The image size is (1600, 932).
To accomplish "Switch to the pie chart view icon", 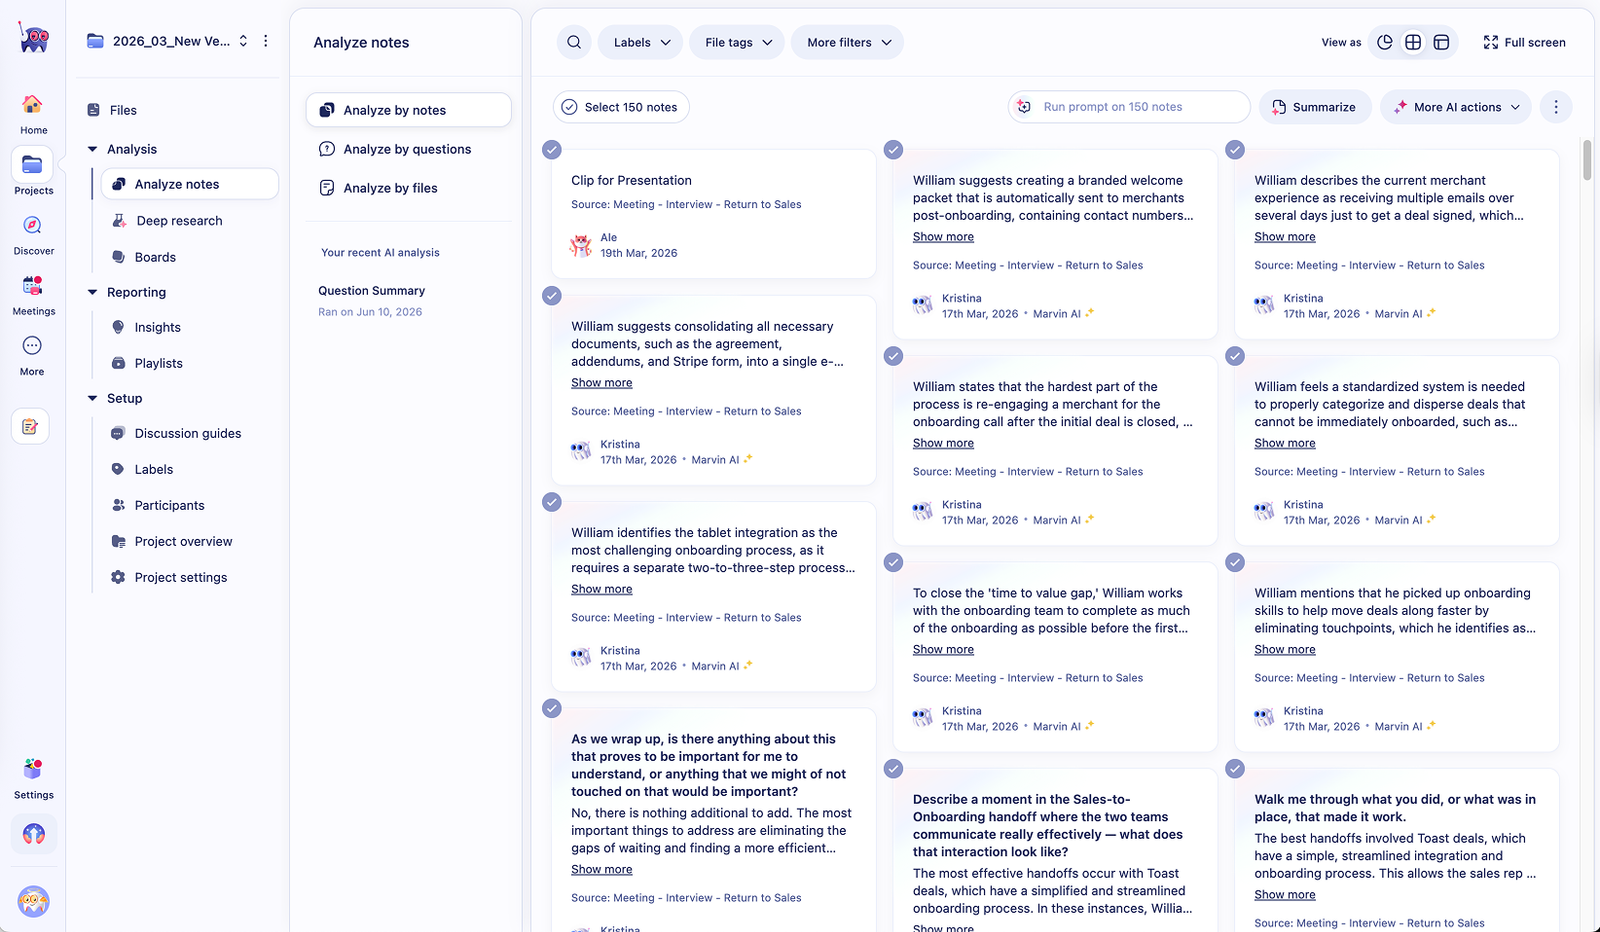I will [1385, 42].
